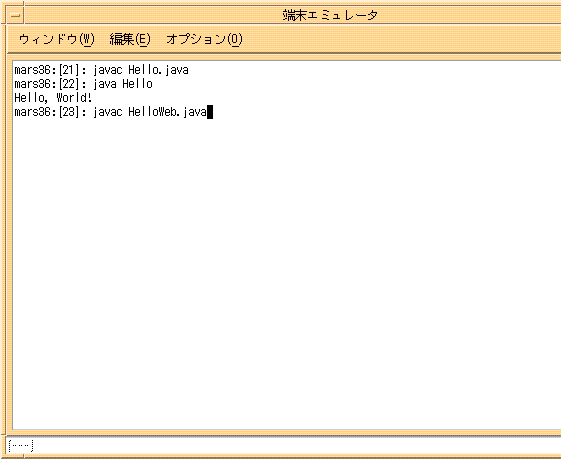Open the オプション(O) menu
Viewport: 561px width, 459px height.
[204, 39]
